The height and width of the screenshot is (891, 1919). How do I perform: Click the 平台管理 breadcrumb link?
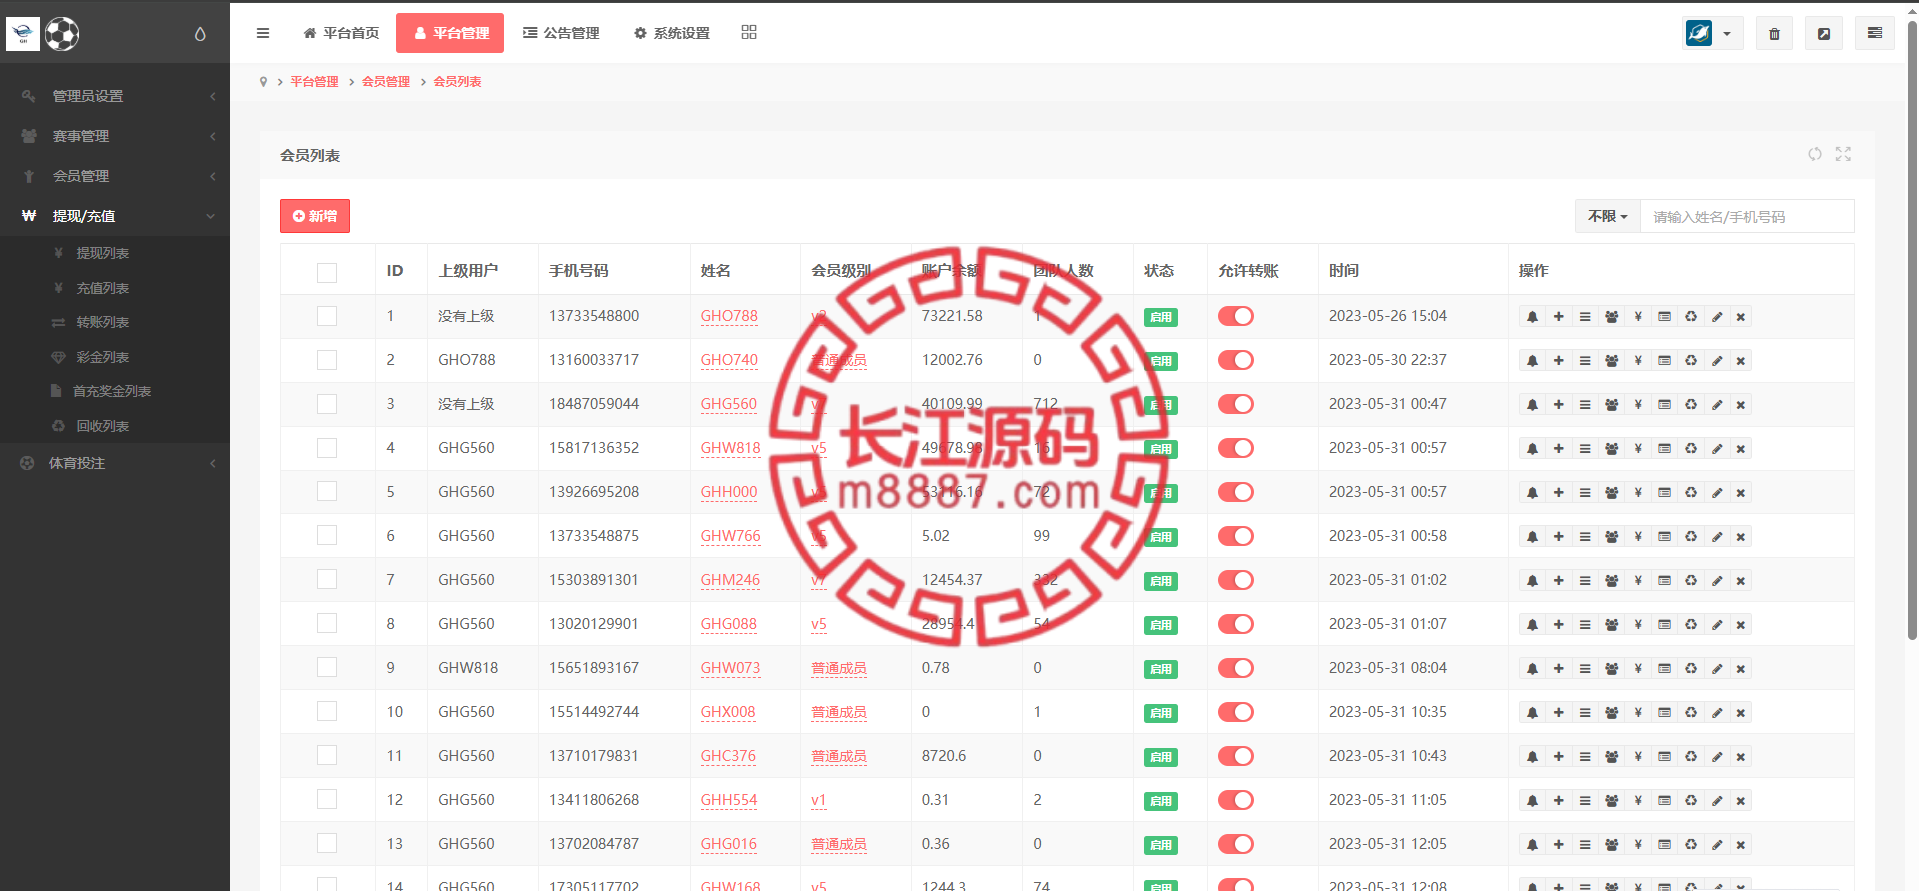[314, 82]
